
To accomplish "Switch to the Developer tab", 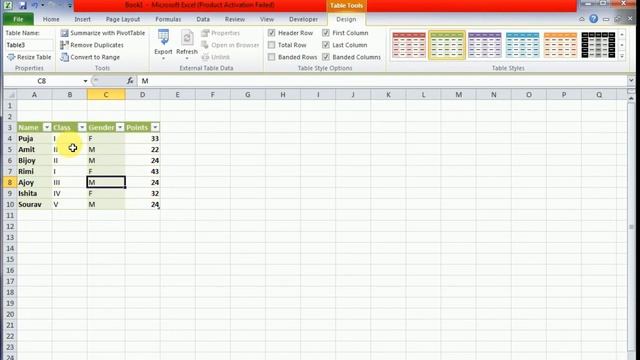I will pos(303,19).
